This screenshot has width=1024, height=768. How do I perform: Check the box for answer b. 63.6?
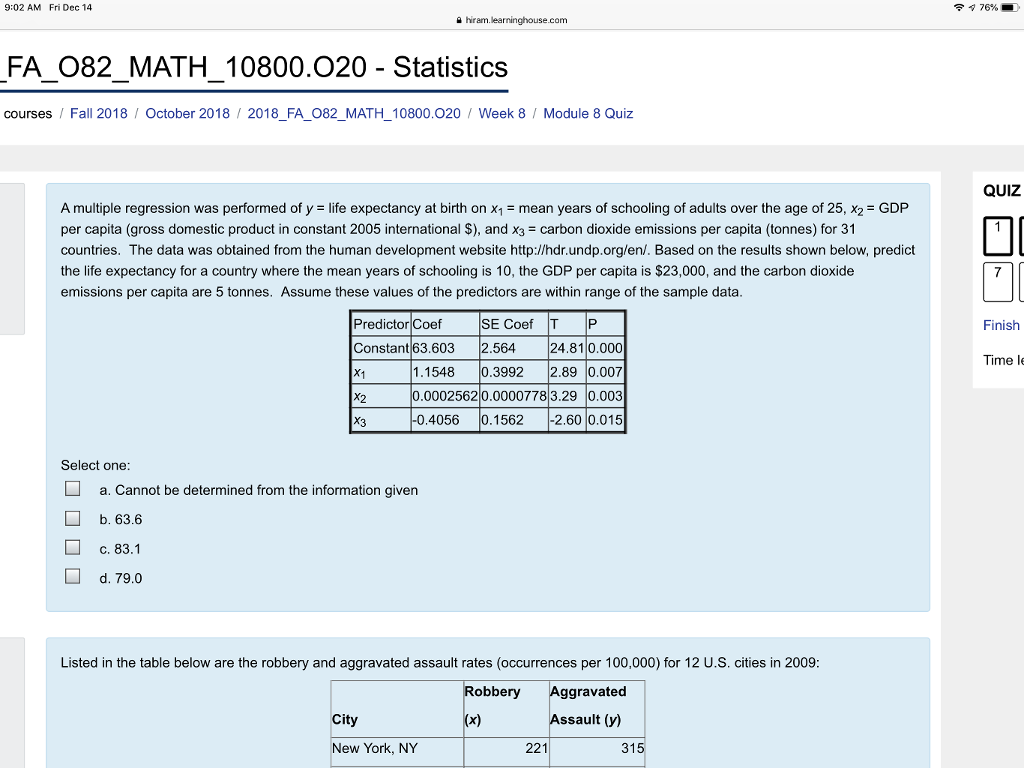point(72,518)
